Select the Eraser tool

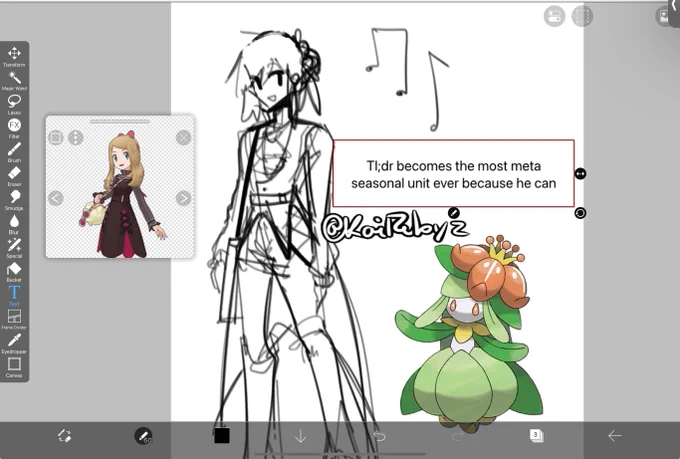tap(14, 176)
